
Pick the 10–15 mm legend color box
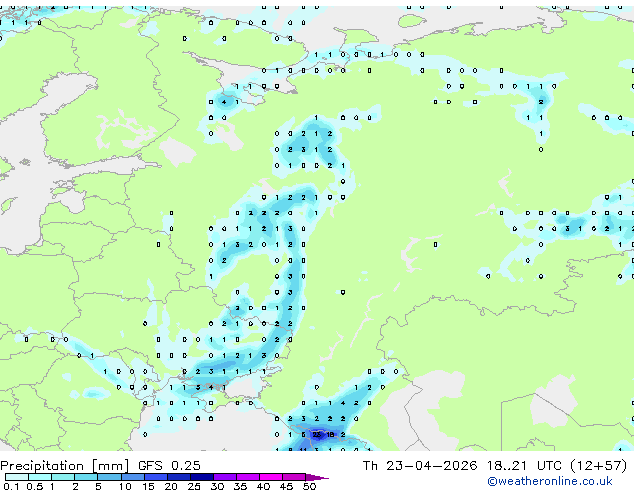132,477
